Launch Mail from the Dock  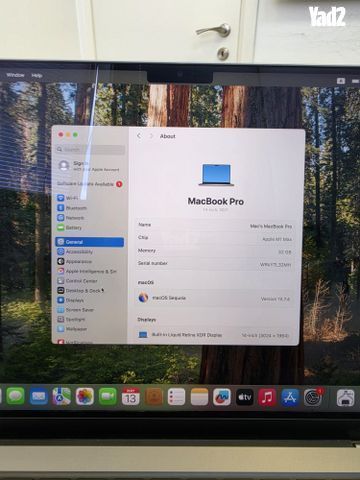point(39,396)
